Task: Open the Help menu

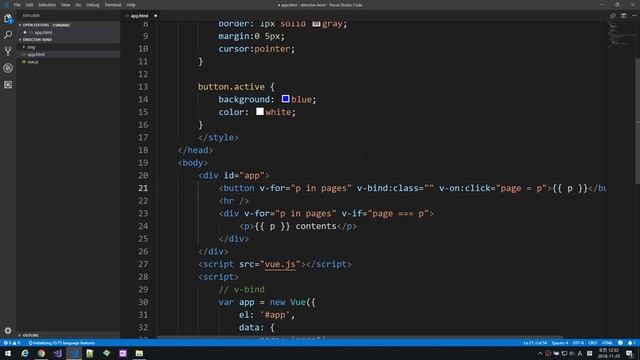Action: pyautogui.click(x=131, y=5)
